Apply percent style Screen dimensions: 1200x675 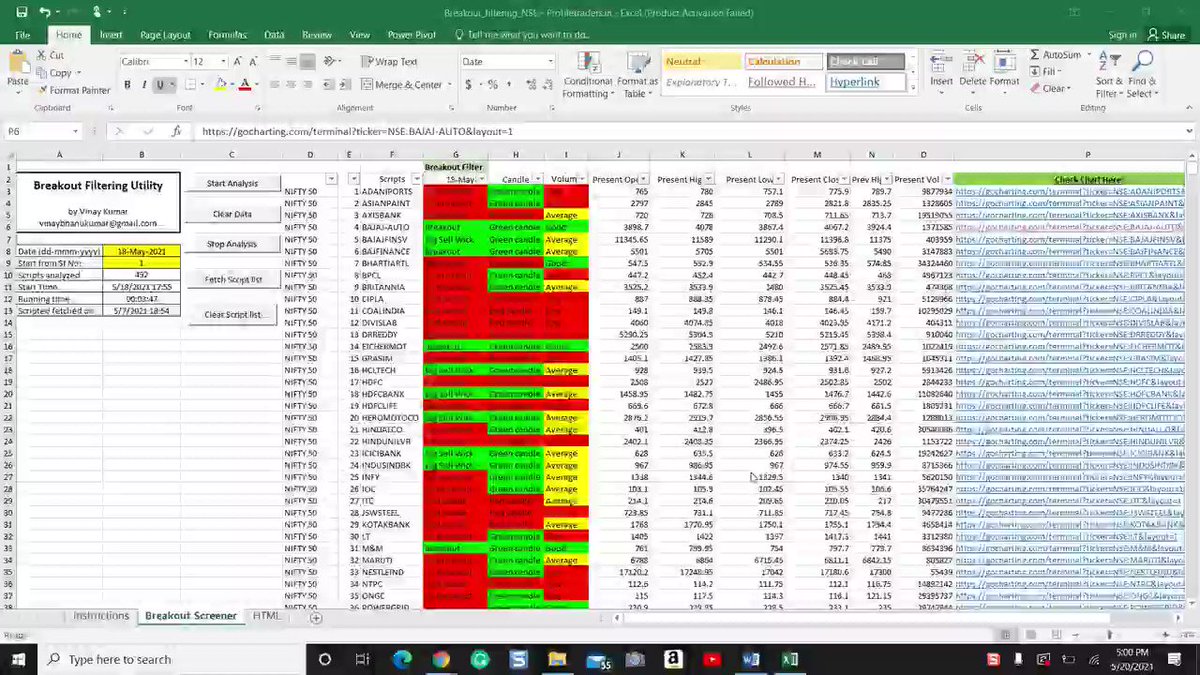(x=491, y=85)
